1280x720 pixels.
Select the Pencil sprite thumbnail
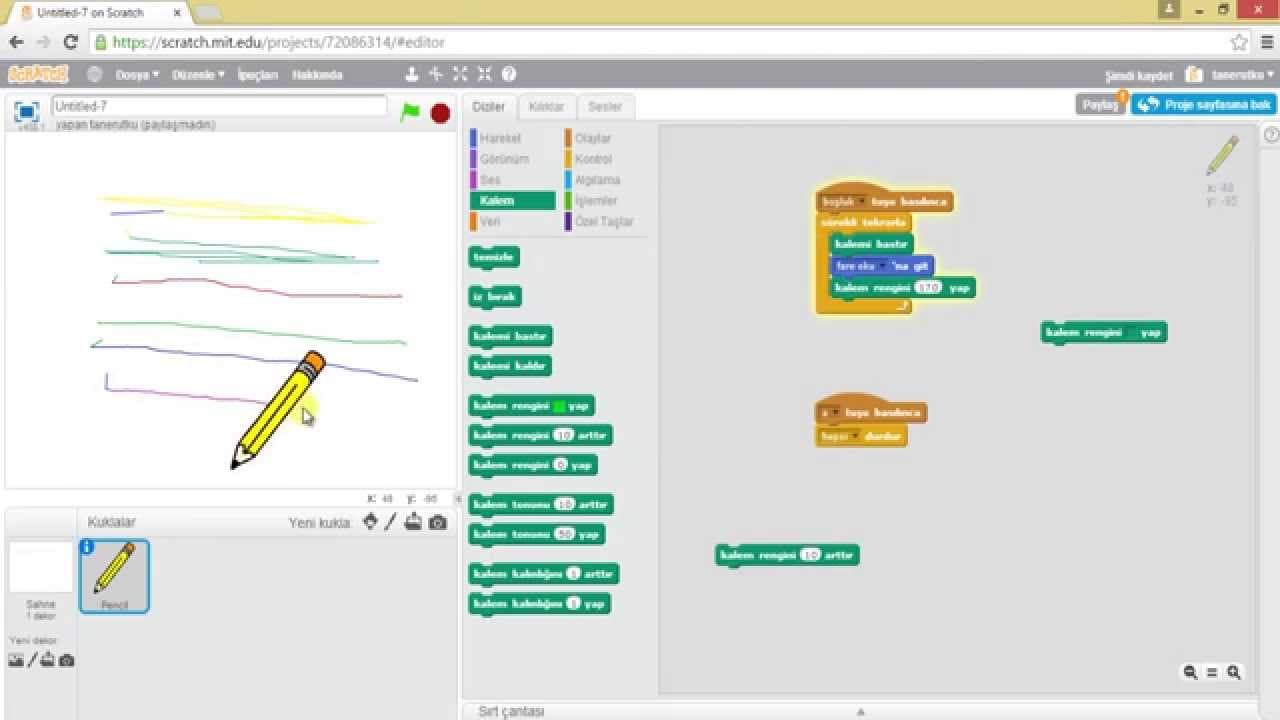(114, 576)
